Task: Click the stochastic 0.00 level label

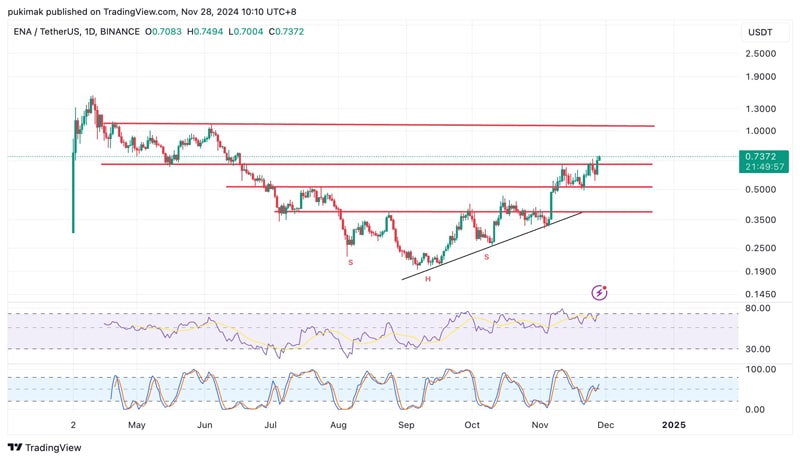Action: (x=755, y=410)
